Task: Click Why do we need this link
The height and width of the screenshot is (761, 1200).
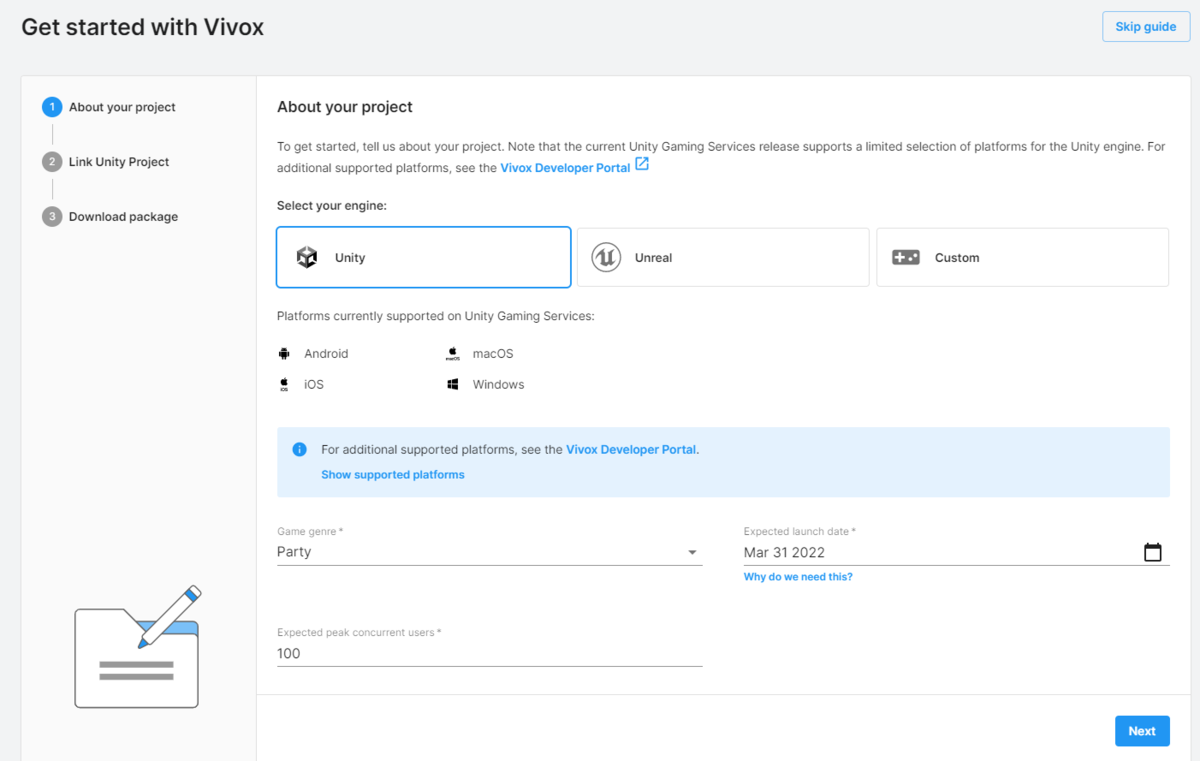Action: pyautogui.click(x=798, y=577)
